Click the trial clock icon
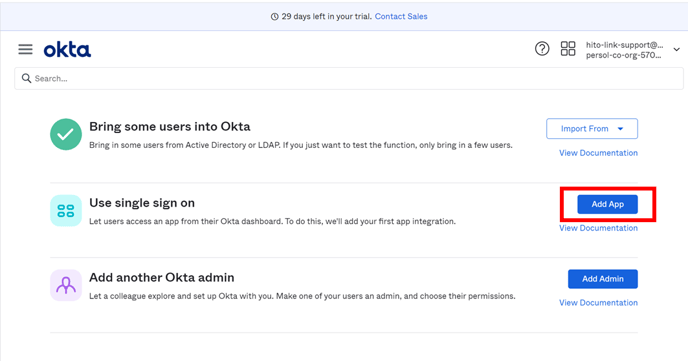Viewport: 688px width, 361px height. pyautogui.click(x=274, y=17)
